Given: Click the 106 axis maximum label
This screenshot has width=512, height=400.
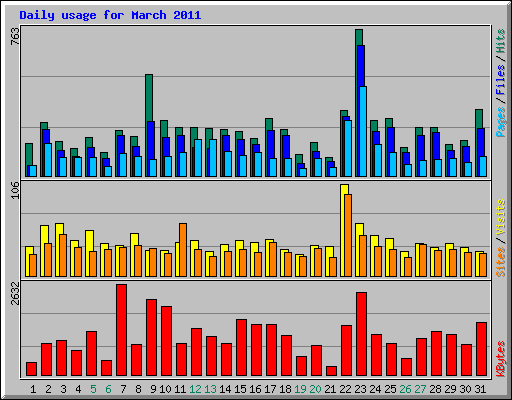Looking at the screenshot, I should [16, 190].
